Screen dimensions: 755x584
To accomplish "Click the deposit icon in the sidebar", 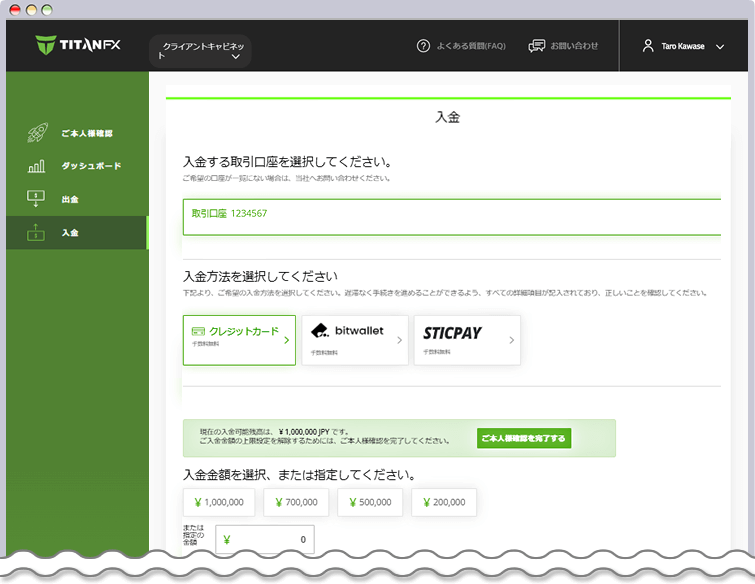I will 36,232.
